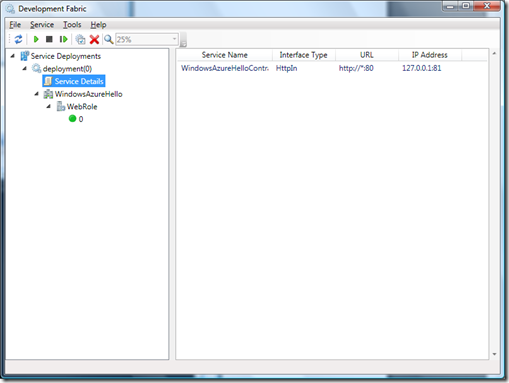
Task: Start service with green play icon
Action: 36,39
